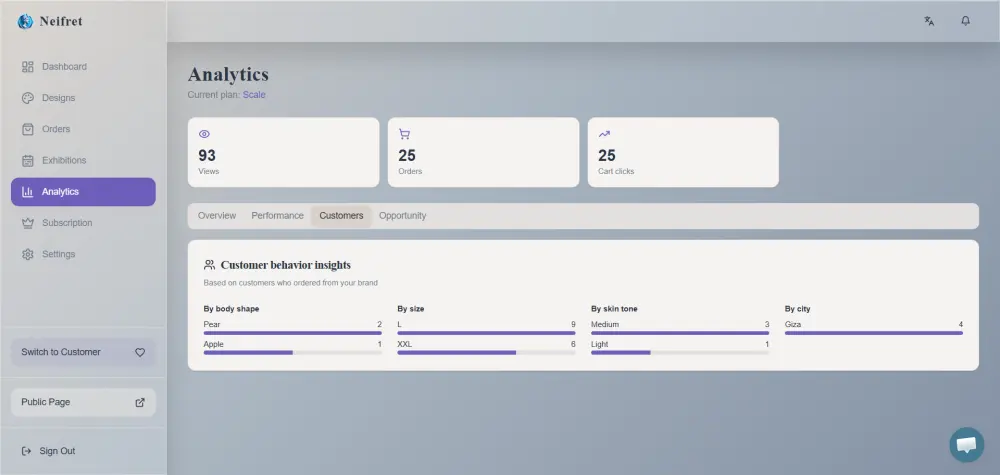Click the Exhibitions calendar icon

coord(27,161)
